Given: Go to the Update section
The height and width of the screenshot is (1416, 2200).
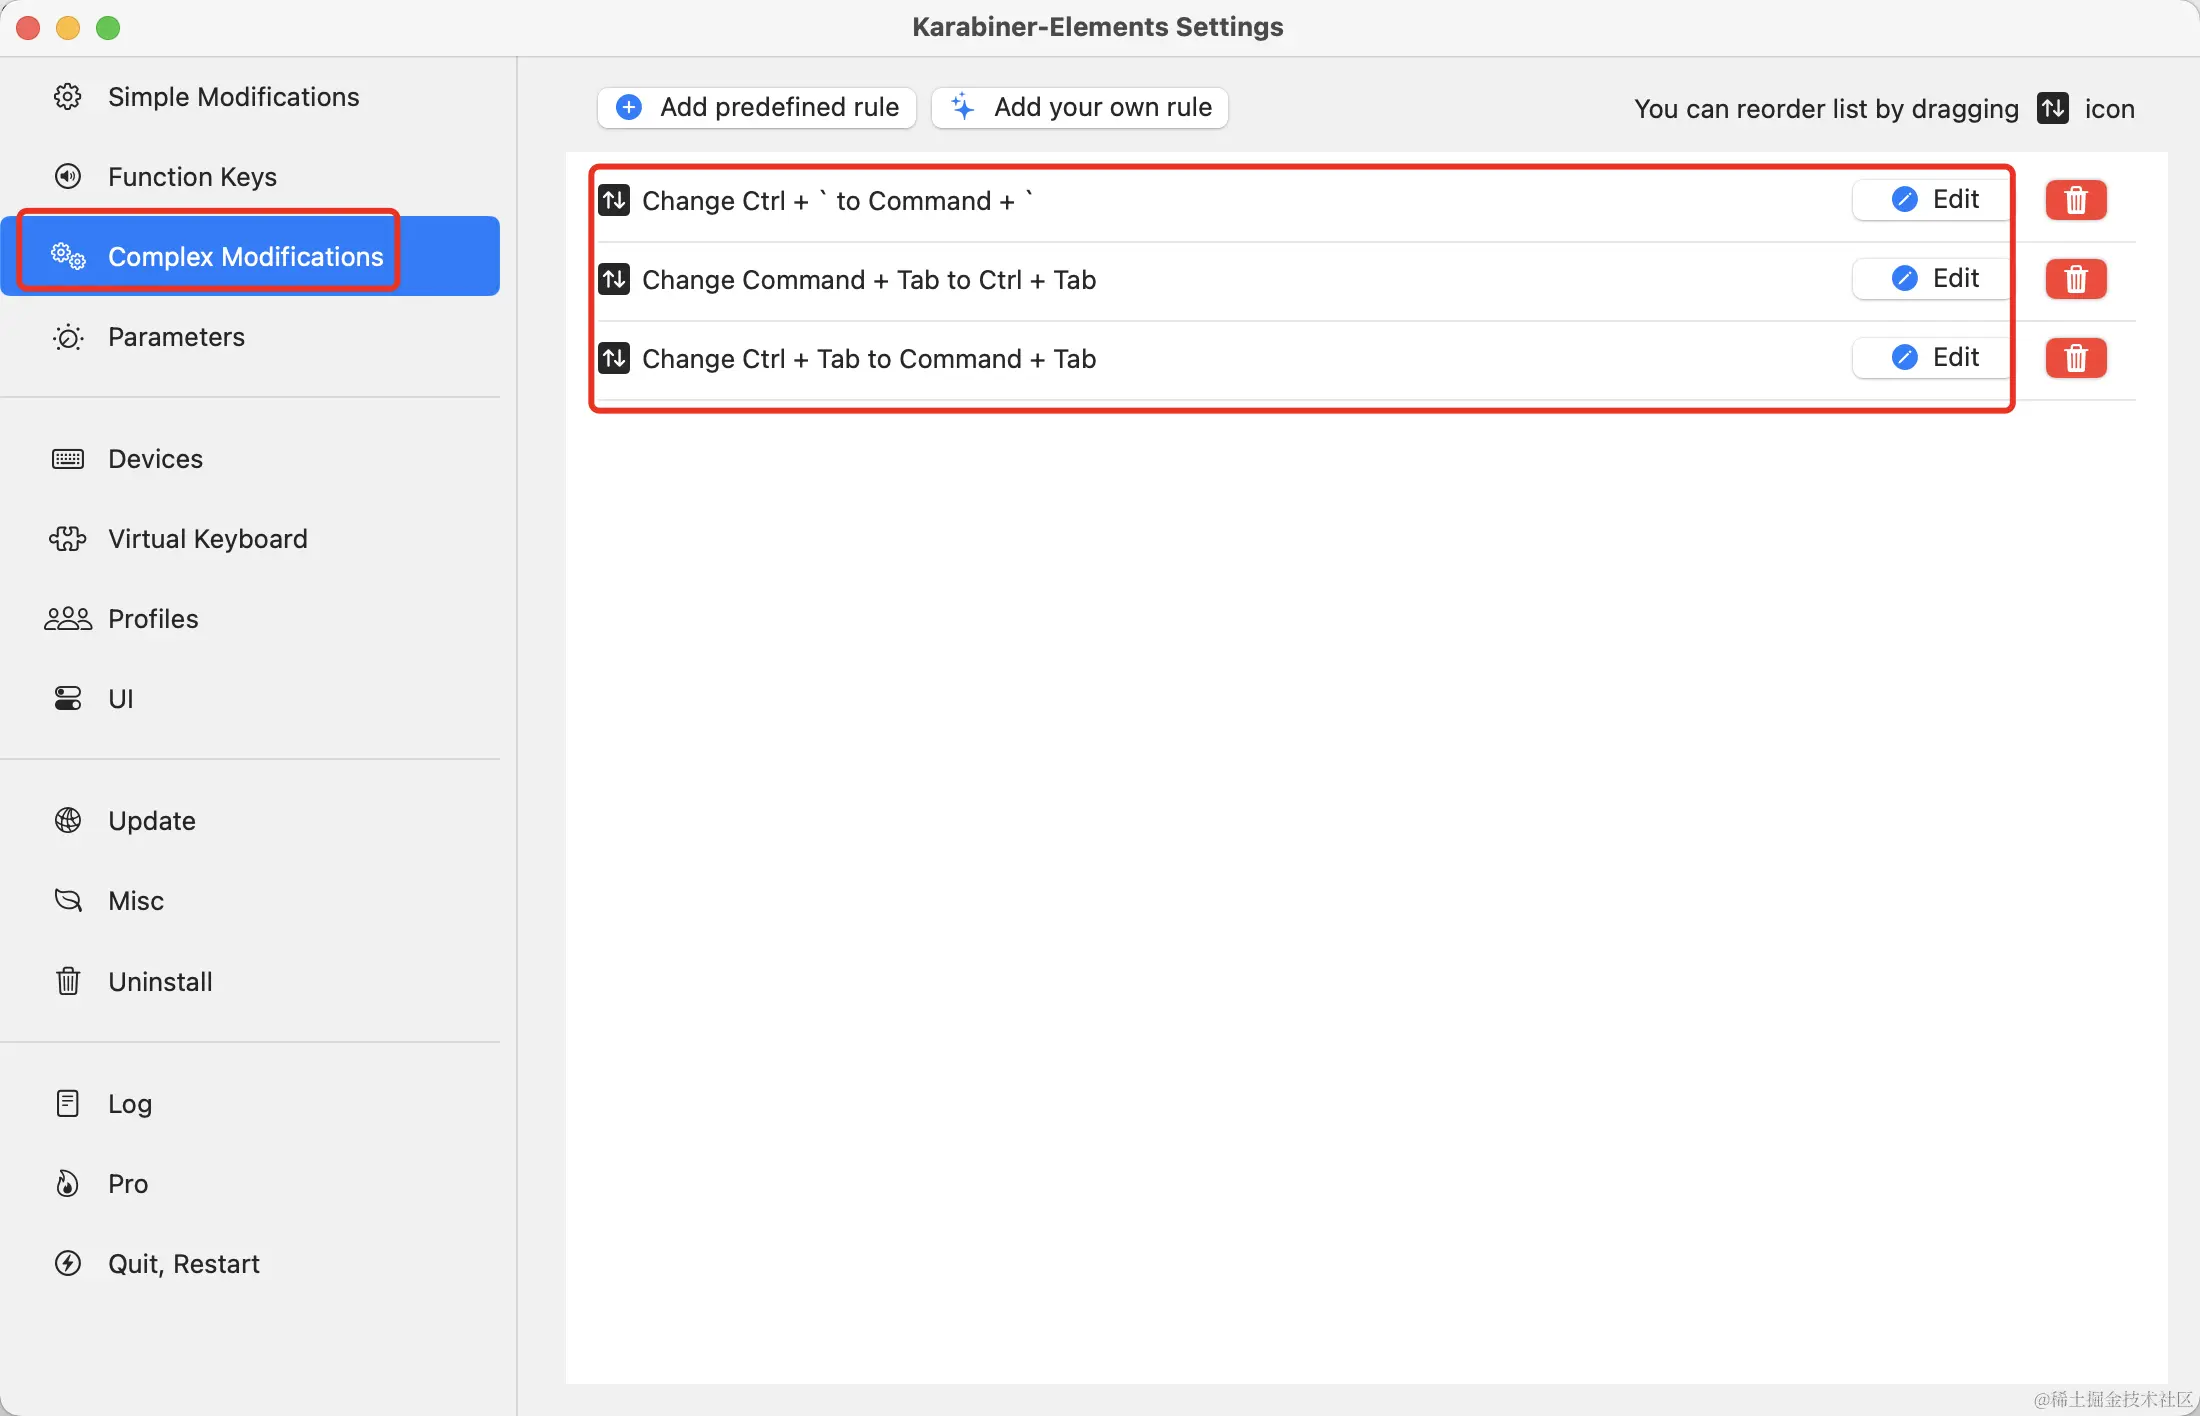Looking at the screenshot, I should (250, 821).
